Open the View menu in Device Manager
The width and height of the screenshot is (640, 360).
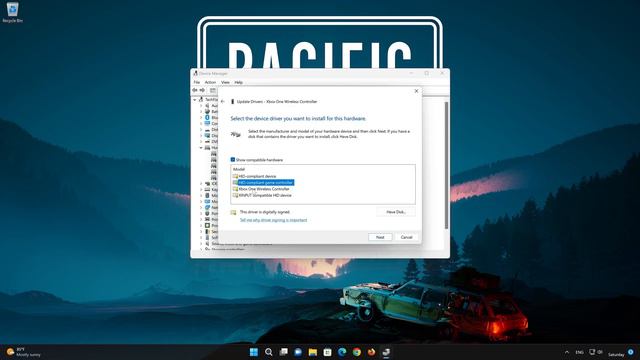225,82
